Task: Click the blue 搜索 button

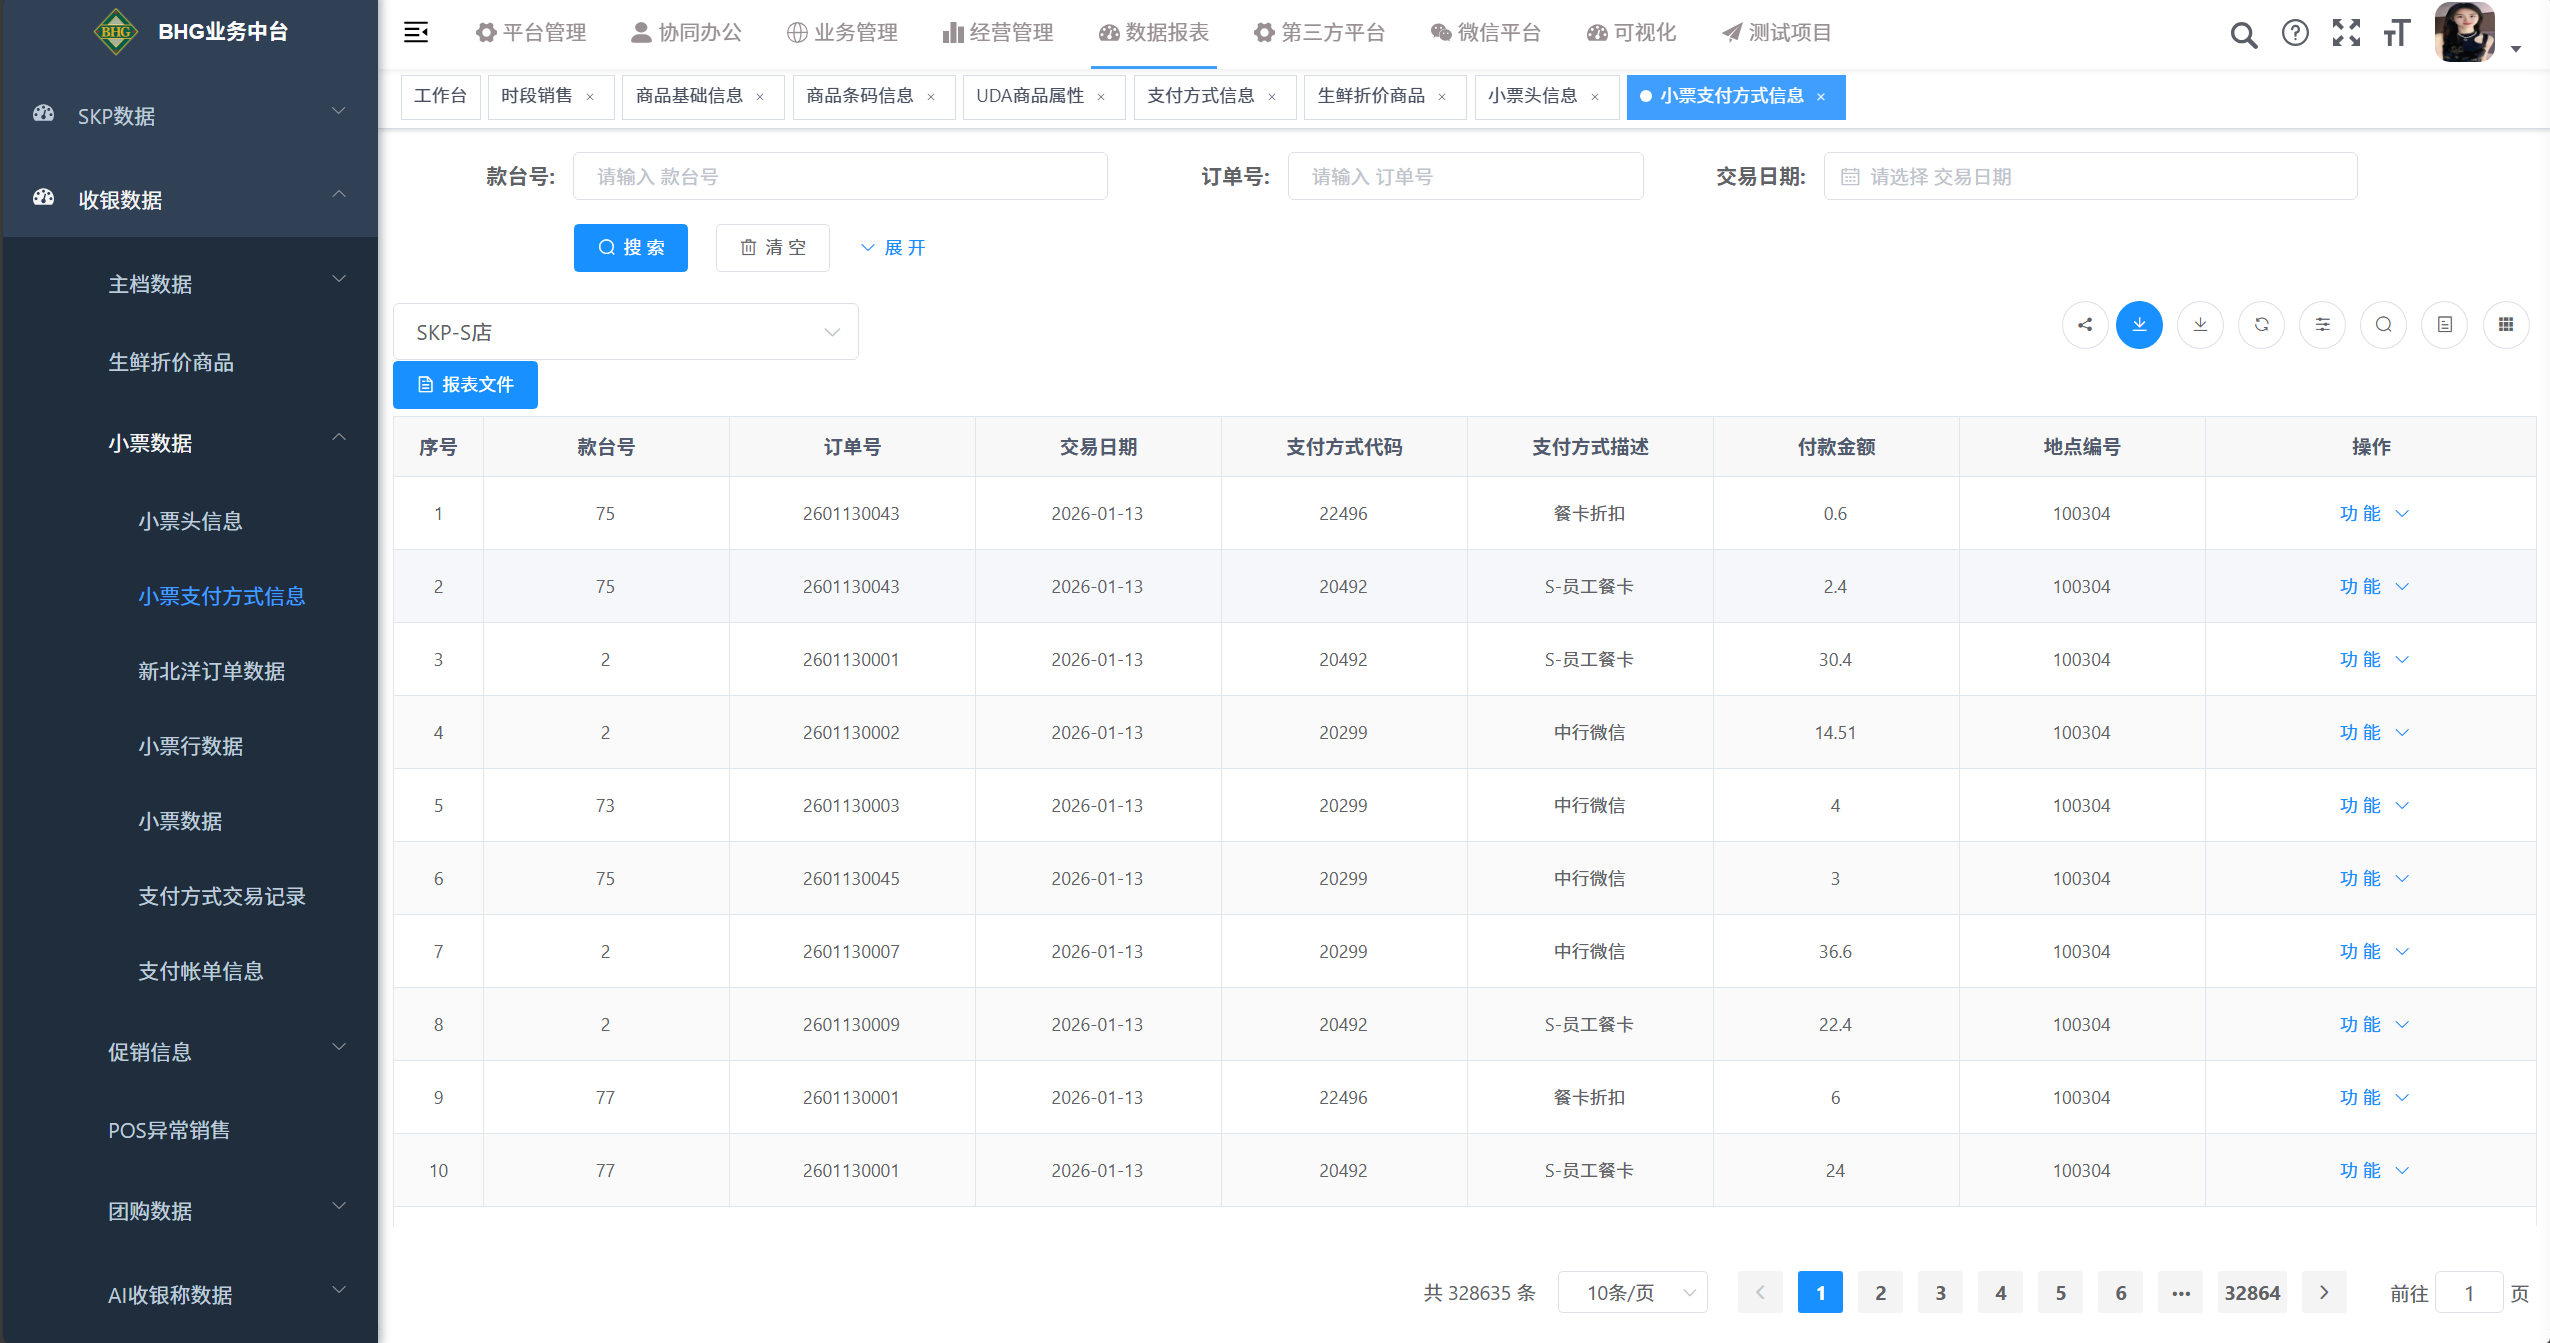Action: click(x=630, y=248)
